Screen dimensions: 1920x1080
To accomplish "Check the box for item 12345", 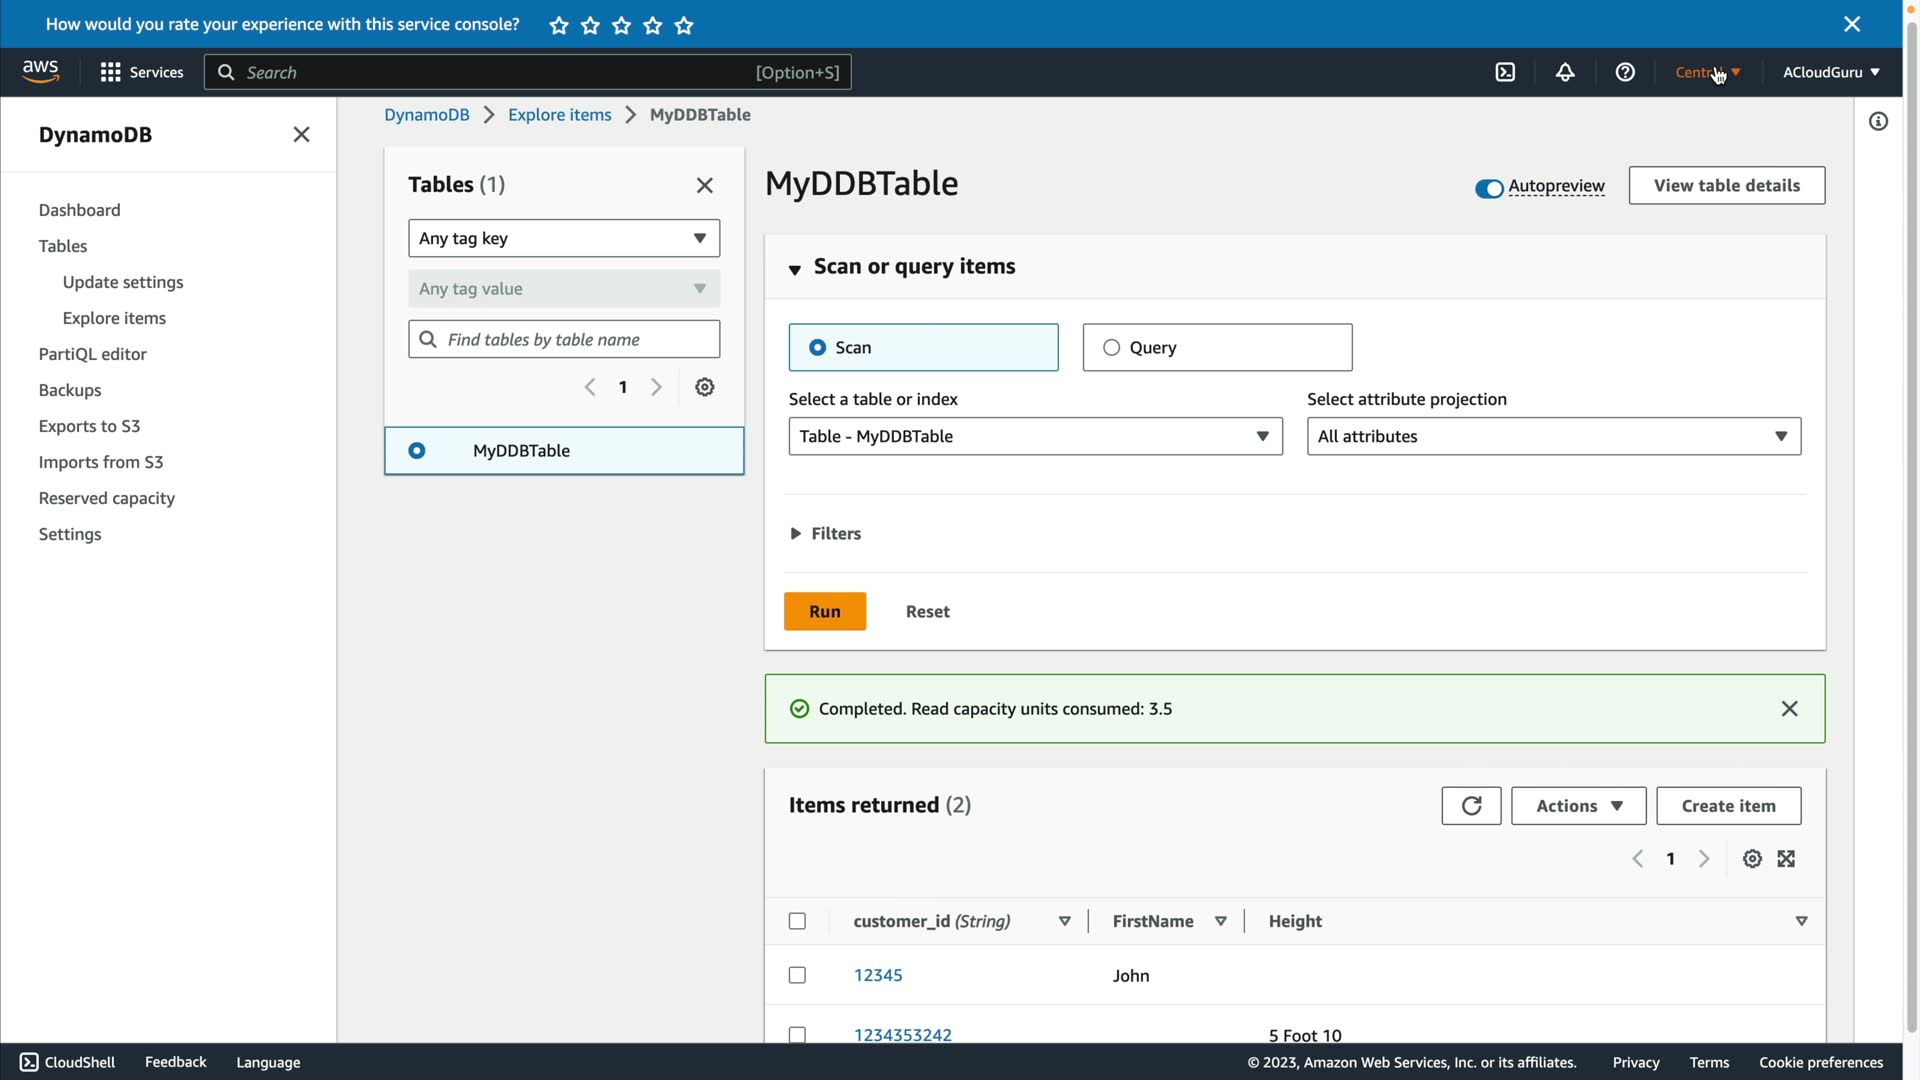I will [797, 975].
